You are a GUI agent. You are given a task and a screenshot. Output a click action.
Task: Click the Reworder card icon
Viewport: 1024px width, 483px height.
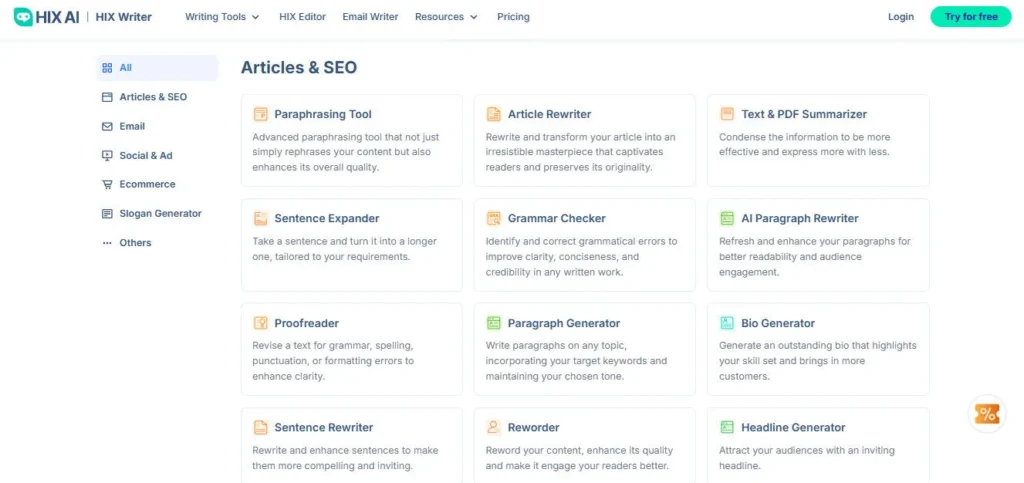(x=494, y=427)
